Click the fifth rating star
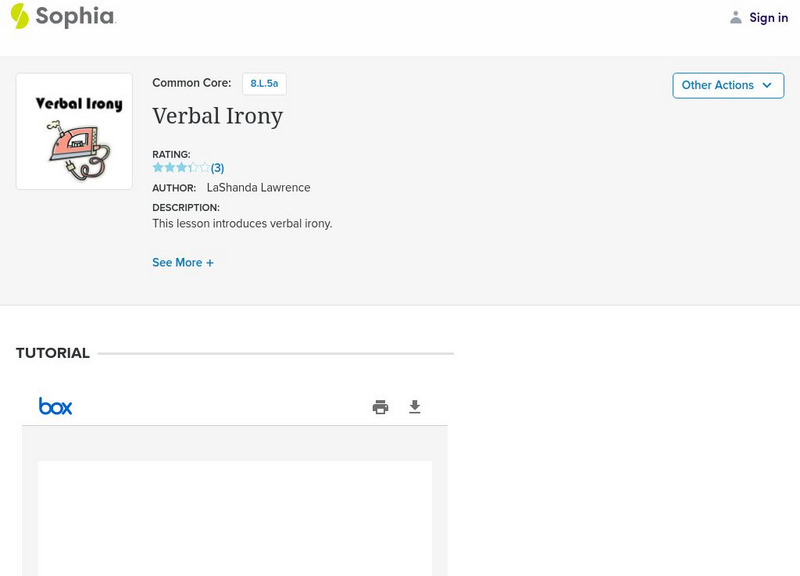Screen dimensions: 800x576 (x=205, y=168)
